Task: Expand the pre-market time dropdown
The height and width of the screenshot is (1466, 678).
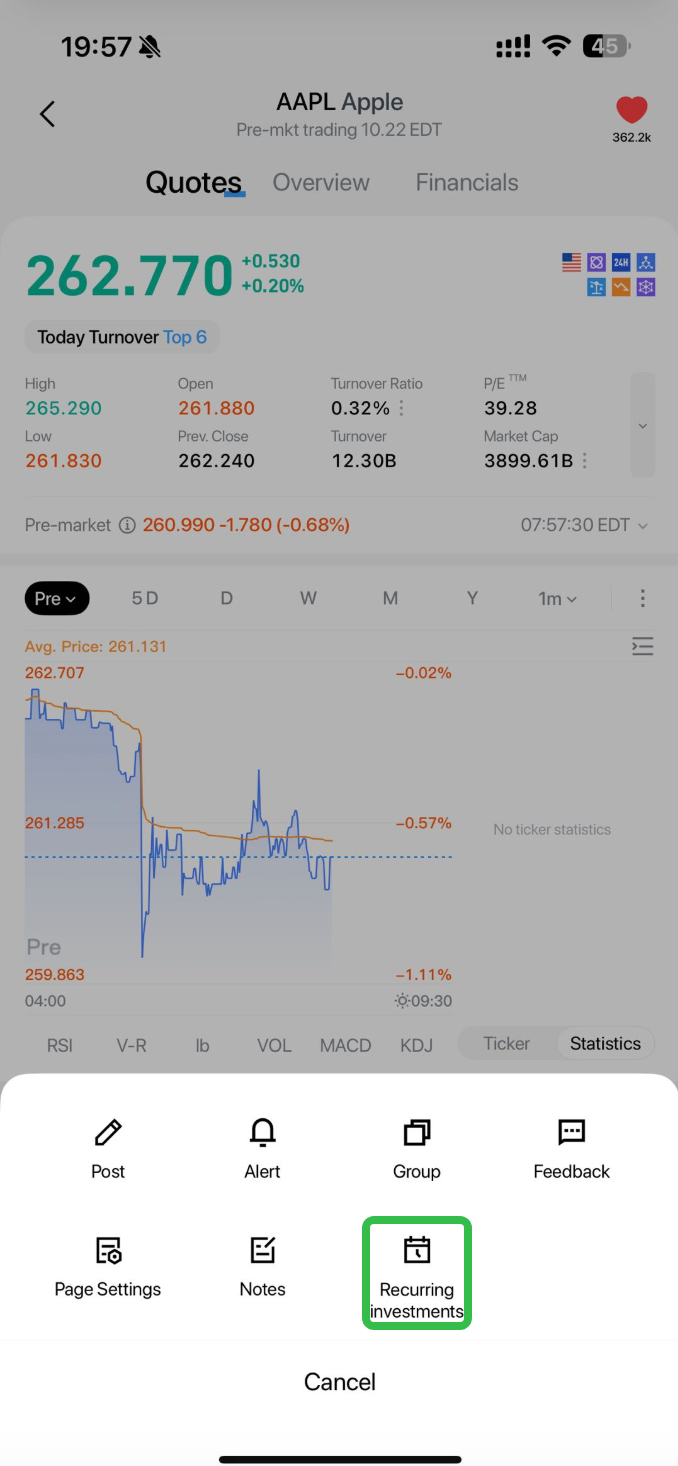Action: pyautogui.click(x=584, y=525)
